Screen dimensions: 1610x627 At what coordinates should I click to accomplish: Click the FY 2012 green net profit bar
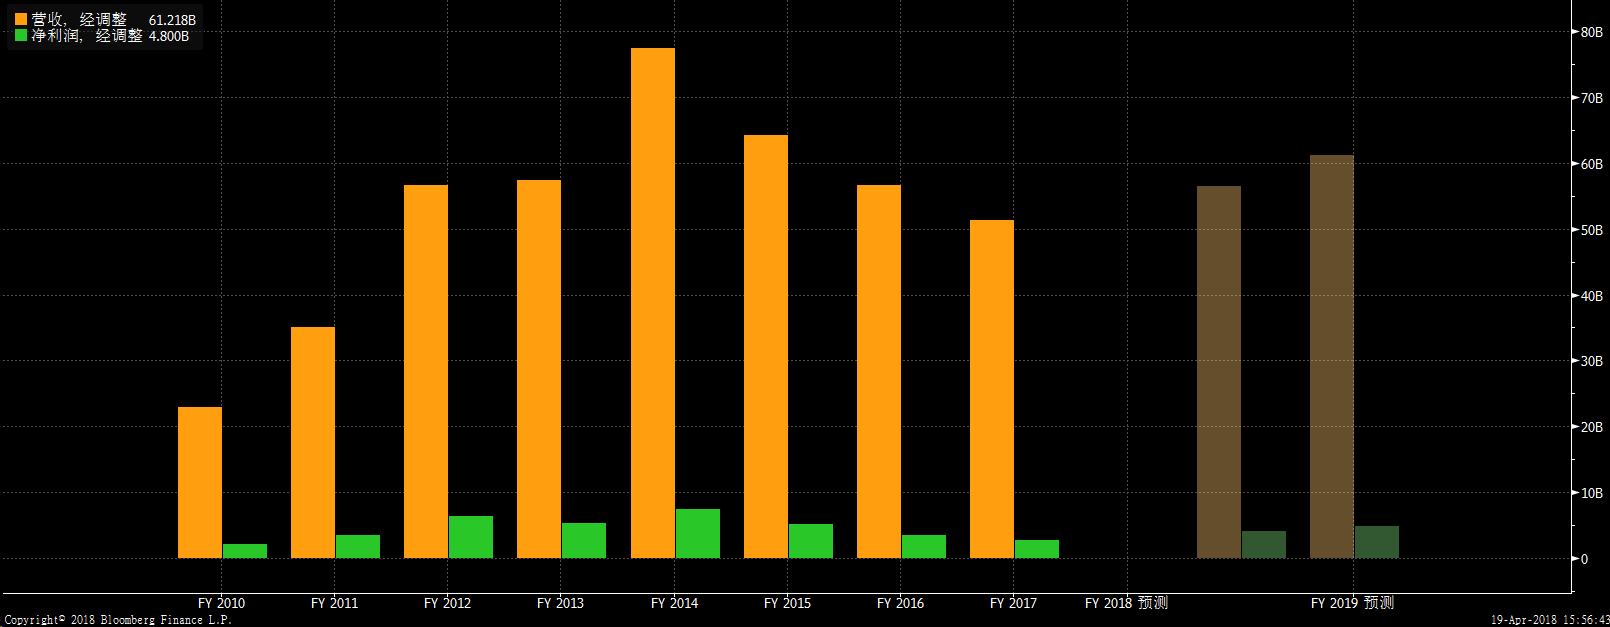pyautogui.click(x=471, y=537)
